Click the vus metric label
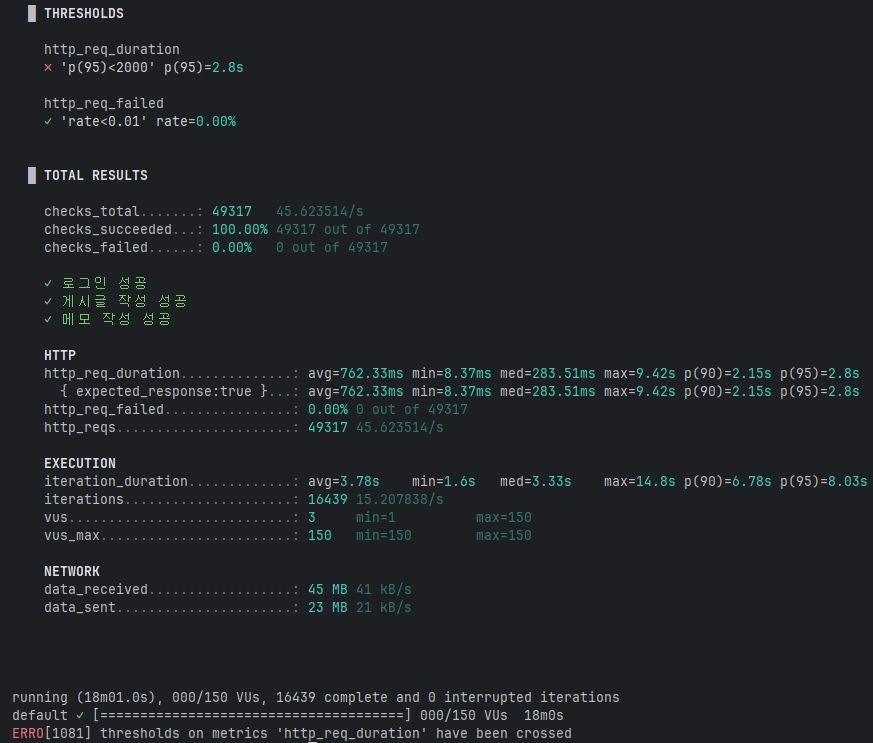The width and height of the screenshot is (873, 743). pos(56,517)
